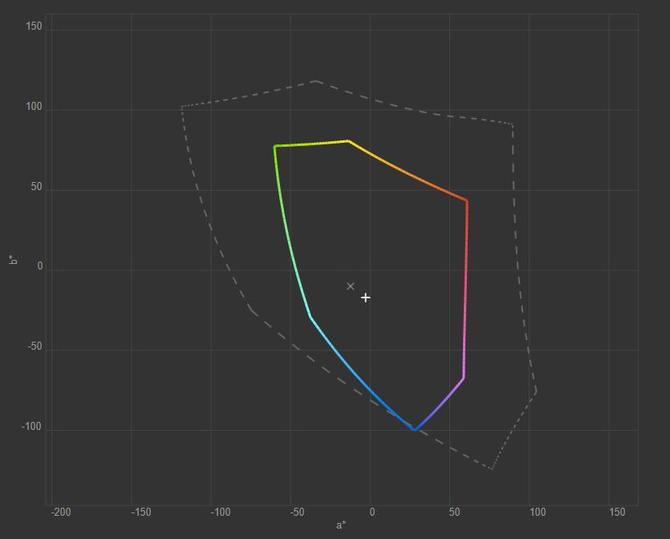The width and height of the screenshot is (670, 539).
Task: Click the red corner vertex of the gamut
Action: coord(467,200)
